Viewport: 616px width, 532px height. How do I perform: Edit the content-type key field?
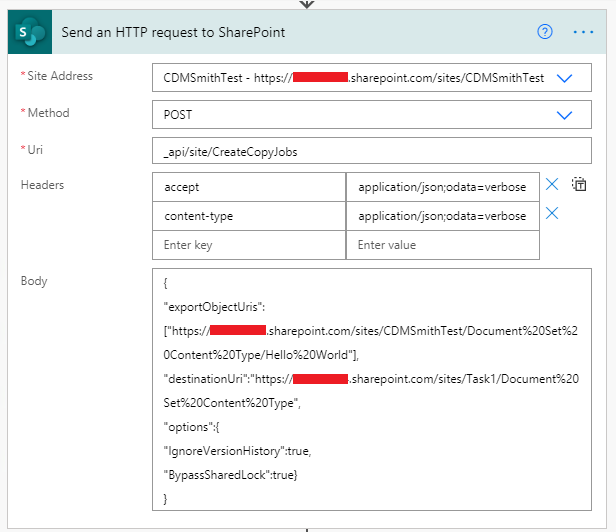pyautogui.click(x=249, y=216)
